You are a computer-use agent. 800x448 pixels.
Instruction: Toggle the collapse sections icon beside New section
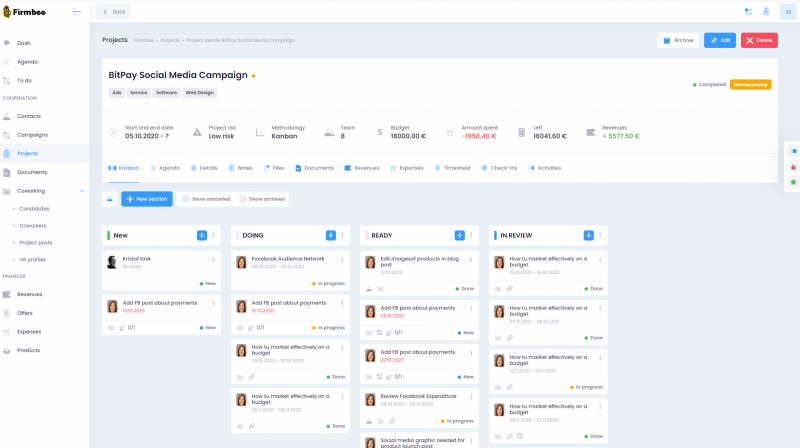click(x=110, y=199)
